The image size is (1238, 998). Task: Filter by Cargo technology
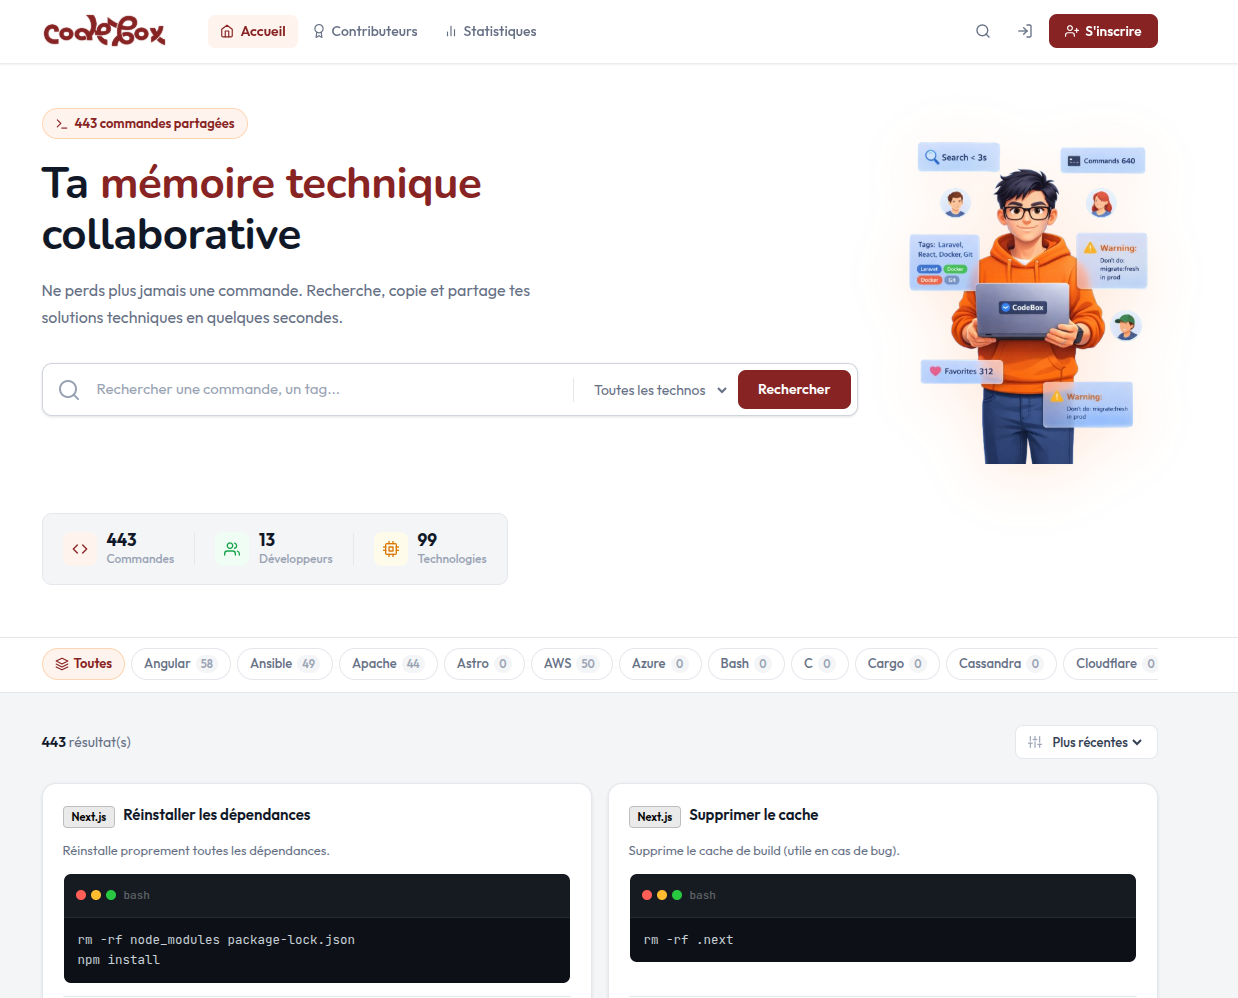point(897,664)
